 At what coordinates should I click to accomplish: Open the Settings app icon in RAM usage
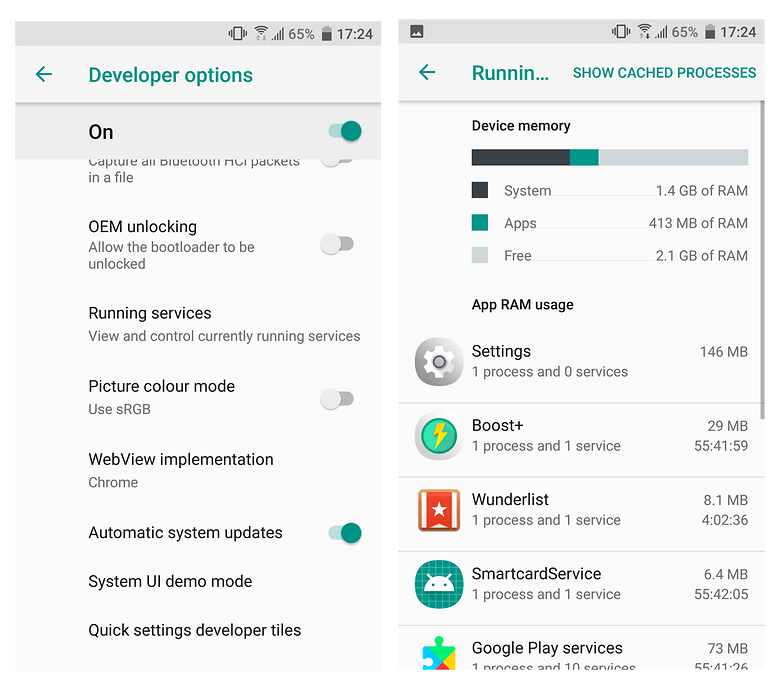(x=439, y=362)
